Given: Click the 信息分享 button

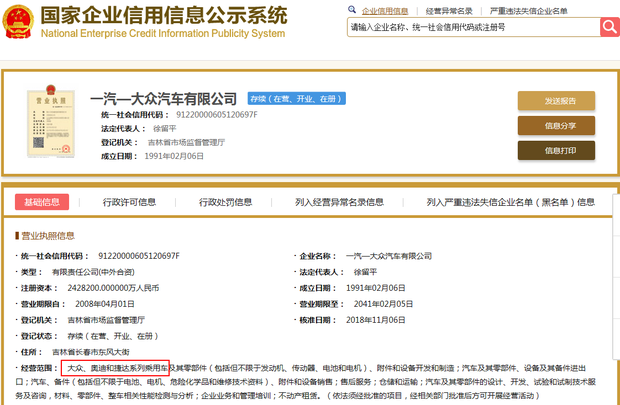Looking at the screenshot, I should 560,126.
